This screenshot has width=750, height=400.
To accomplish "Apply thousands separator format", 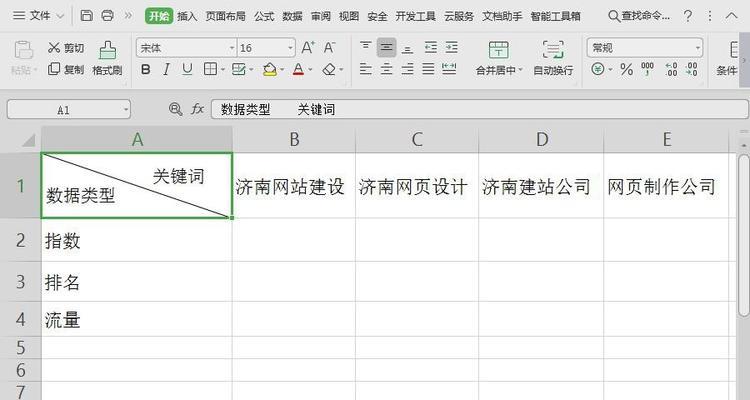I will click(648, 69).
